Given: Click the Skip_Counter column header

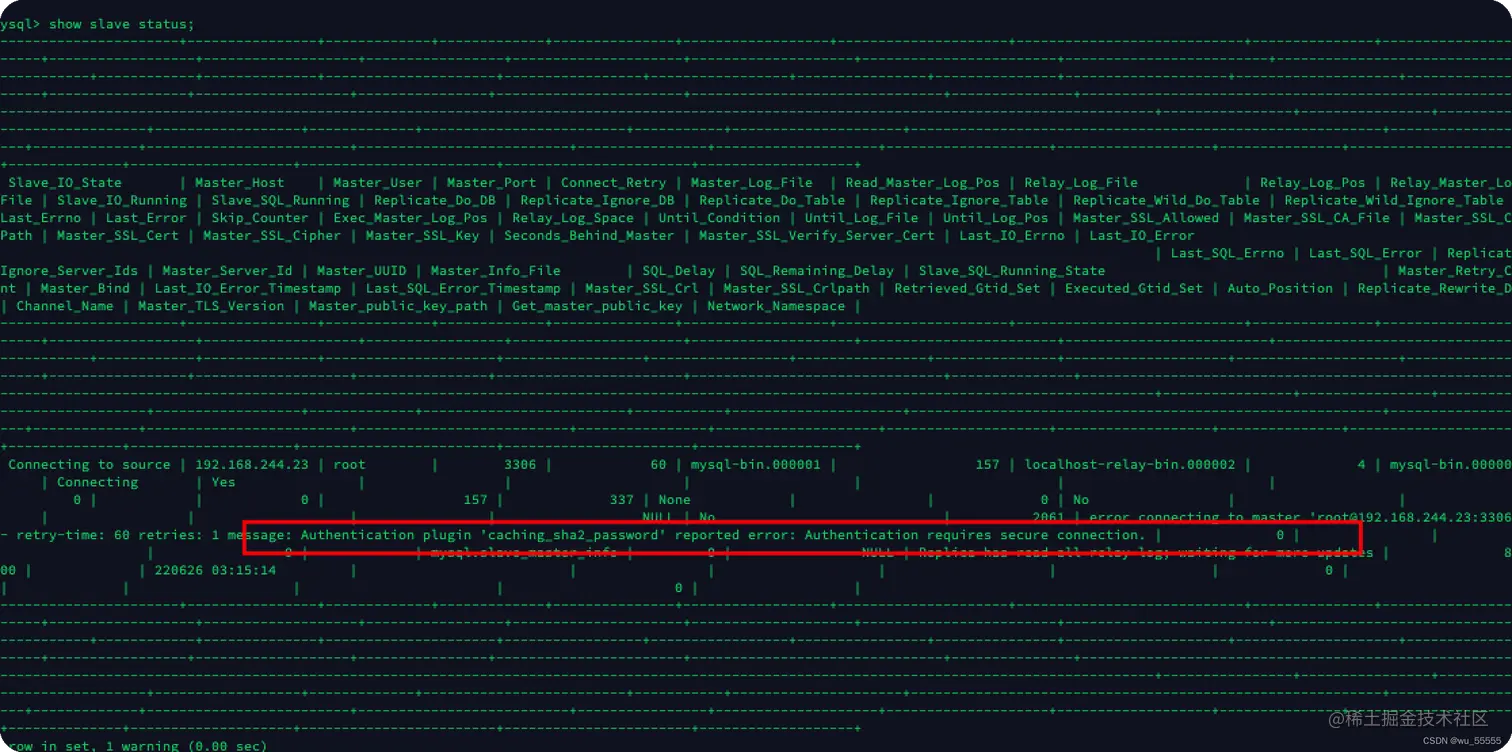Looking at the screenshot, I should coord(260,218).
